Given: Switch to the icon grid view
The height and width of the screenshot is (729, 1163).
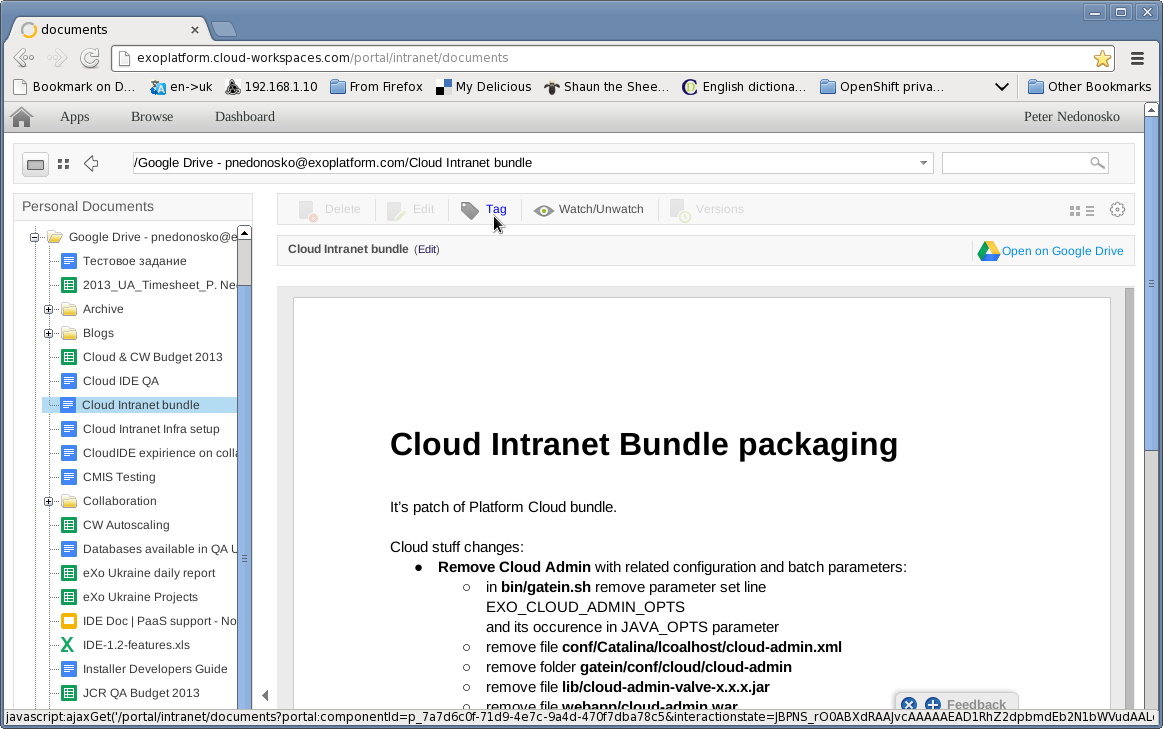Looking at the screenshot, I should pos(64,164).
